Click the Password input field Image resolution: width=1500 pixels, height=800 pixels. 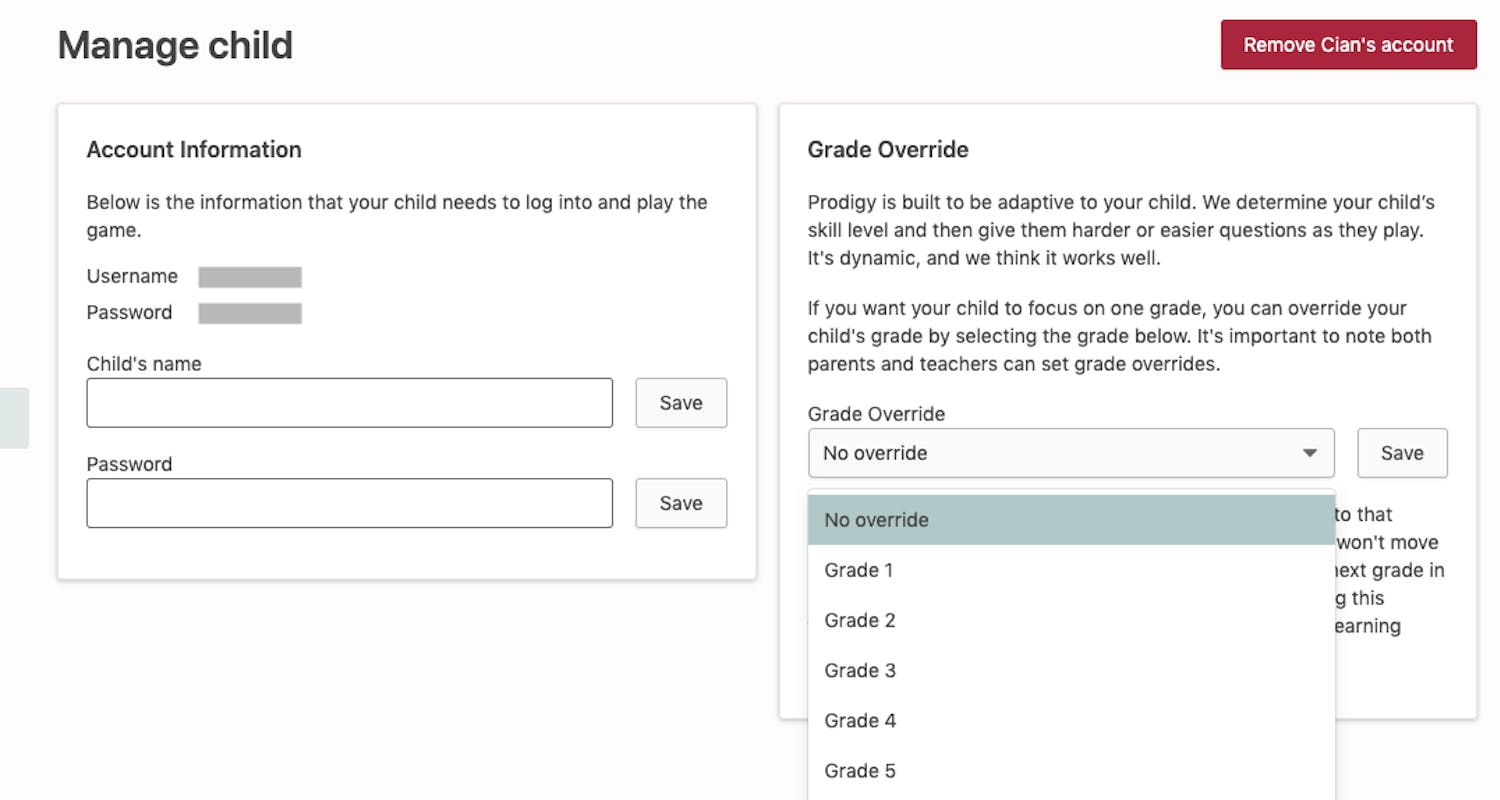350,503
